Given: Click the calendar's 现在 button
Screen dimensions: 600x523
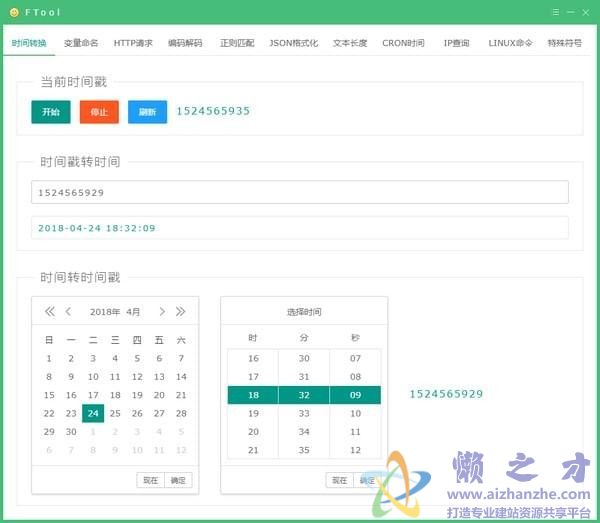Looking at the screenshot, I should (x=150, y=480).
